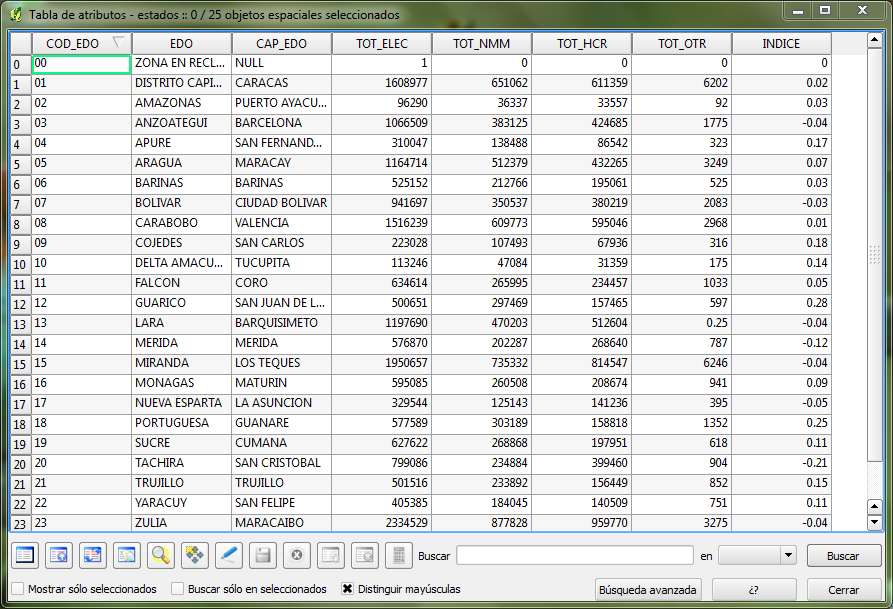
Task: Save edits using floppy disk icon
Action: tap(263, 555)
